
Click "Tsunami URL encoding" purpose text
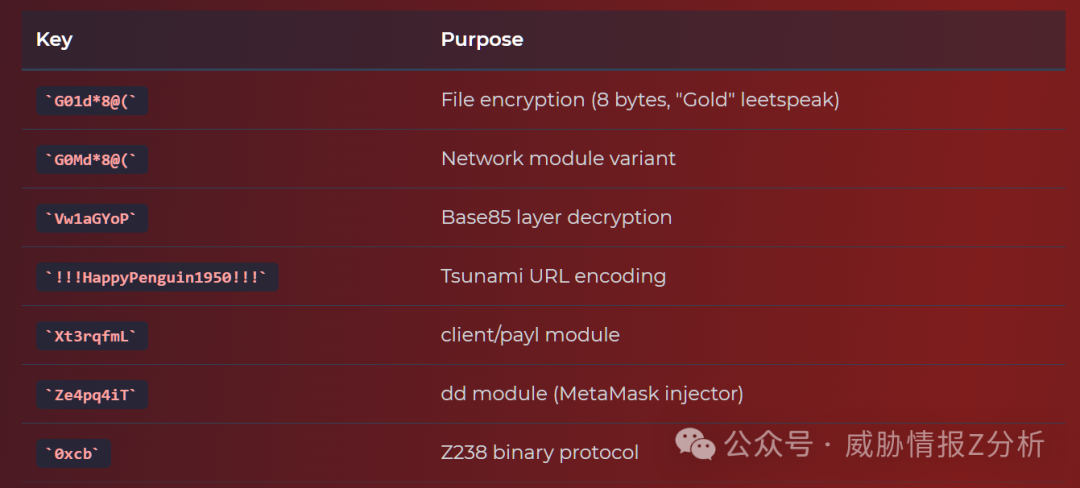coord(553,276)
